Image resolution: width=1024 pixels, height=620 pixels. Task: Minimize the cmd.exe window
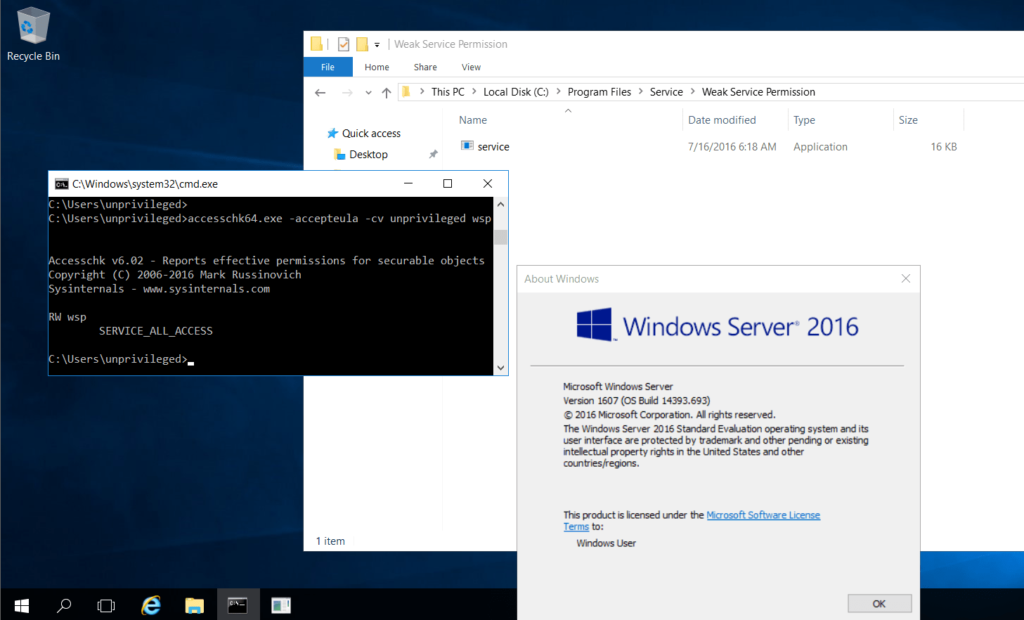pyautogui.click(x=408, y=184)
